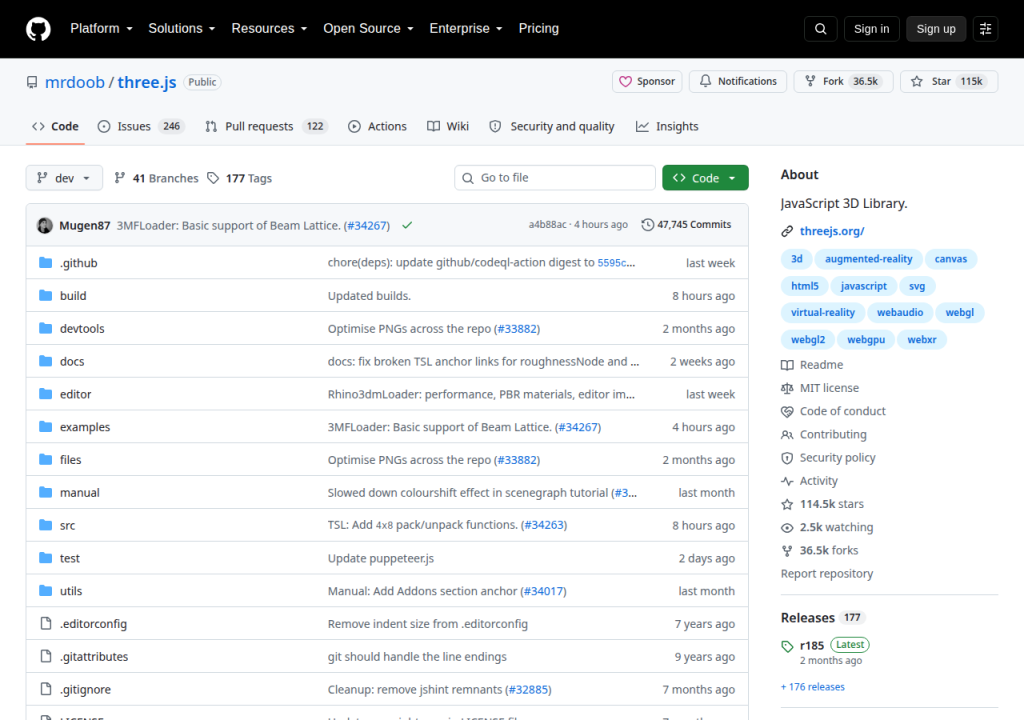Open the manual folder name
This screenshot has height=720, width=1024.
[80, 493]
